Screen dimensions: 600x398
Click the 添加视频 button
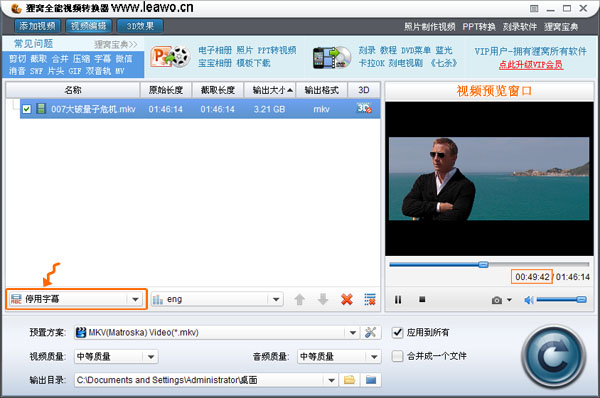tap(38, 26)
